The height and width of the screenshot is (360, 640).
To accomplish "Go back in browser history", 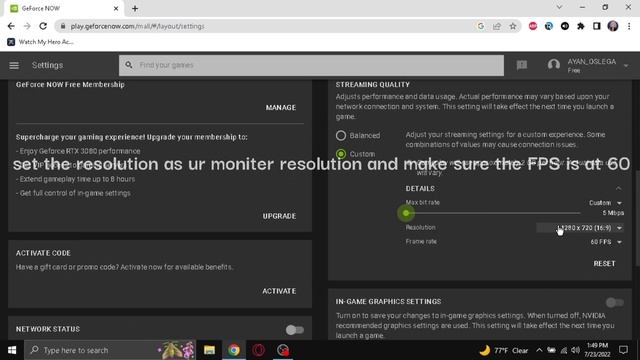I will [x=11, y=26].
